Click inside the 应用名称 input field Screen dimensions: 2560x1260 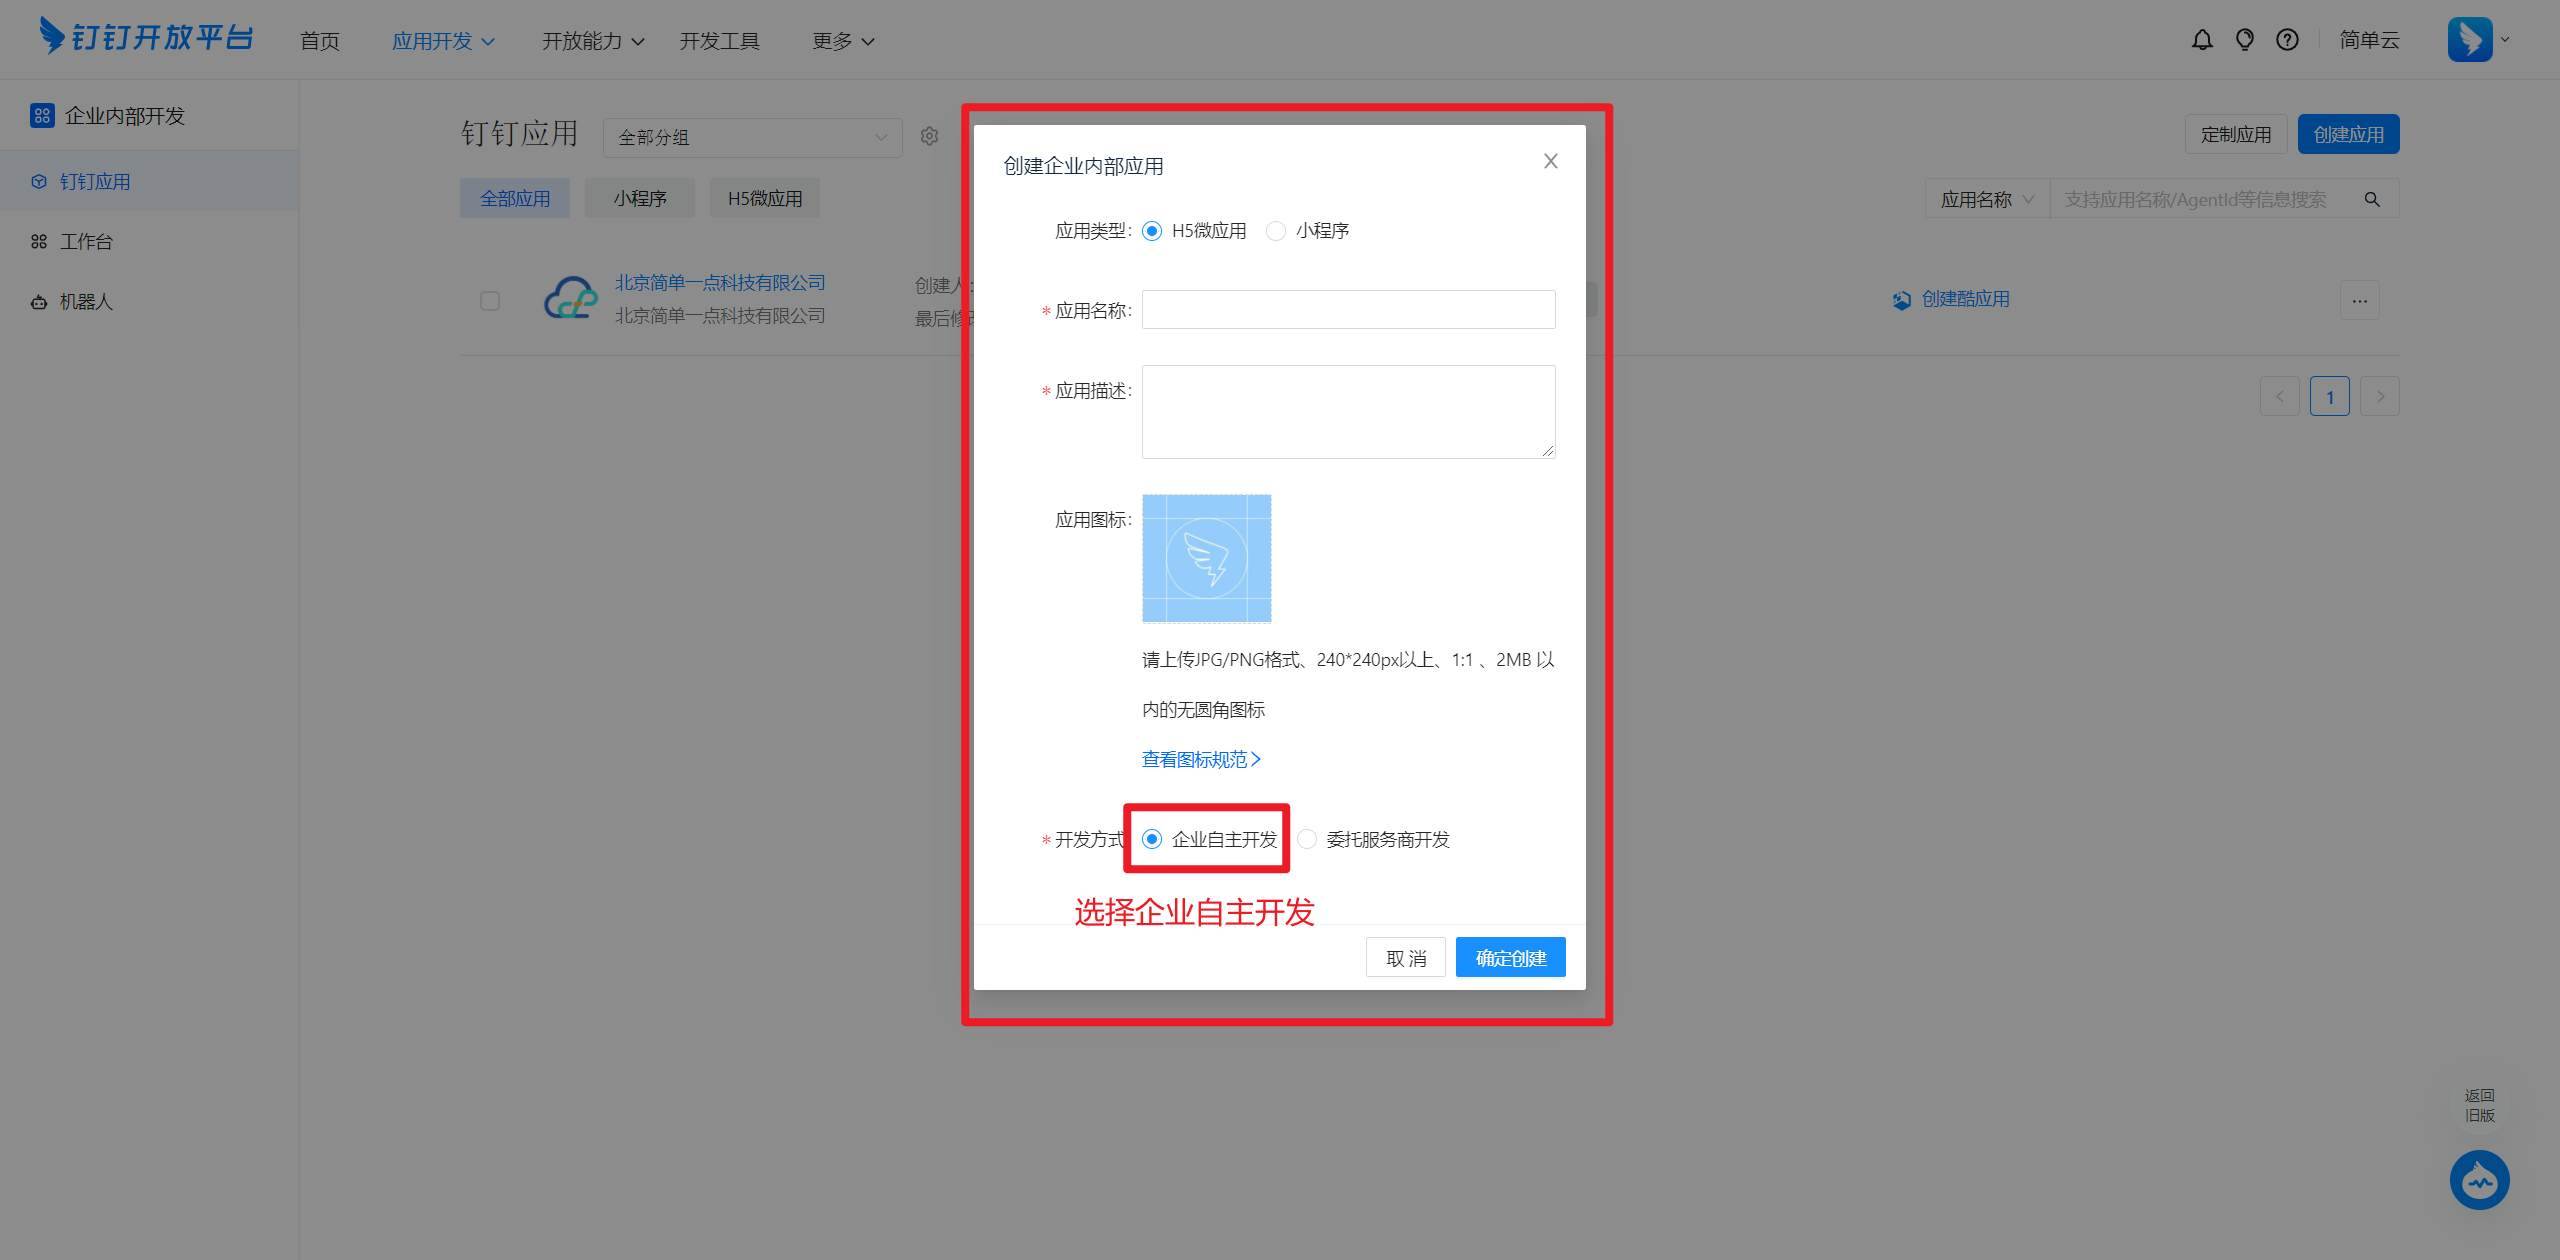tap(1347, 309)
